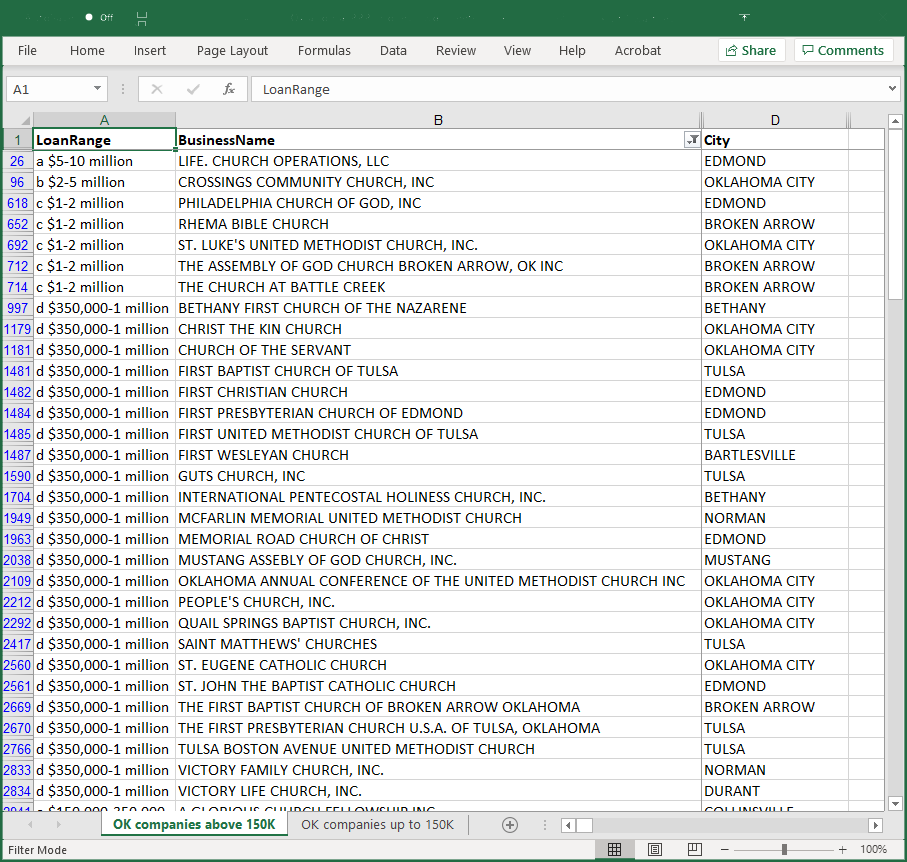
Task: Click the PEOPLE'S CHURCH, INC. cell
Action: (438, 602)
